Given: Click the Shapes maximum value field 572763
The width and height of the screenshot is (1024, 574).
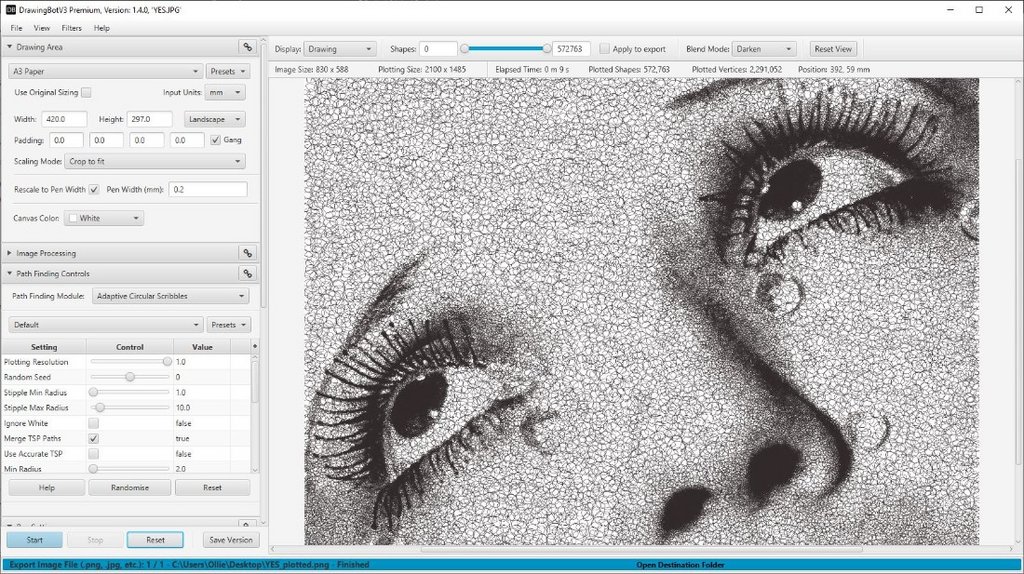Looking at the screenshot, I should tap(571, 49).
